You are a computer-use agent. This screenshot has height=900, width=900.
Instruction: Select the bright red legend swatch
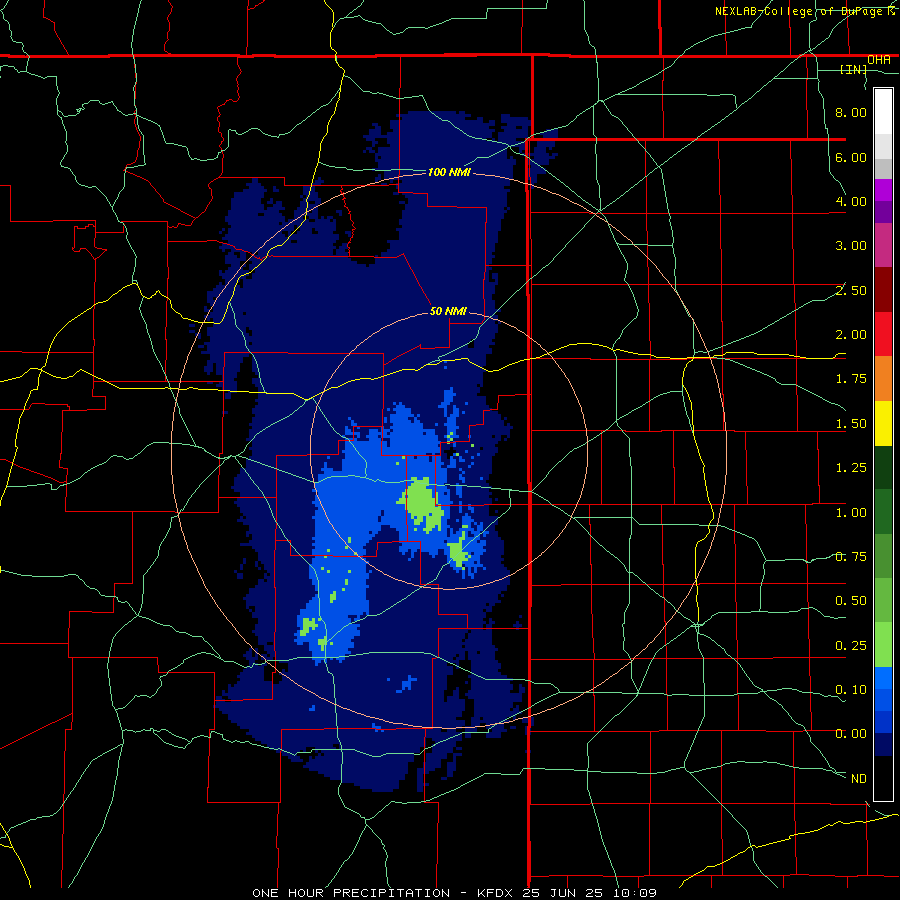883,334
